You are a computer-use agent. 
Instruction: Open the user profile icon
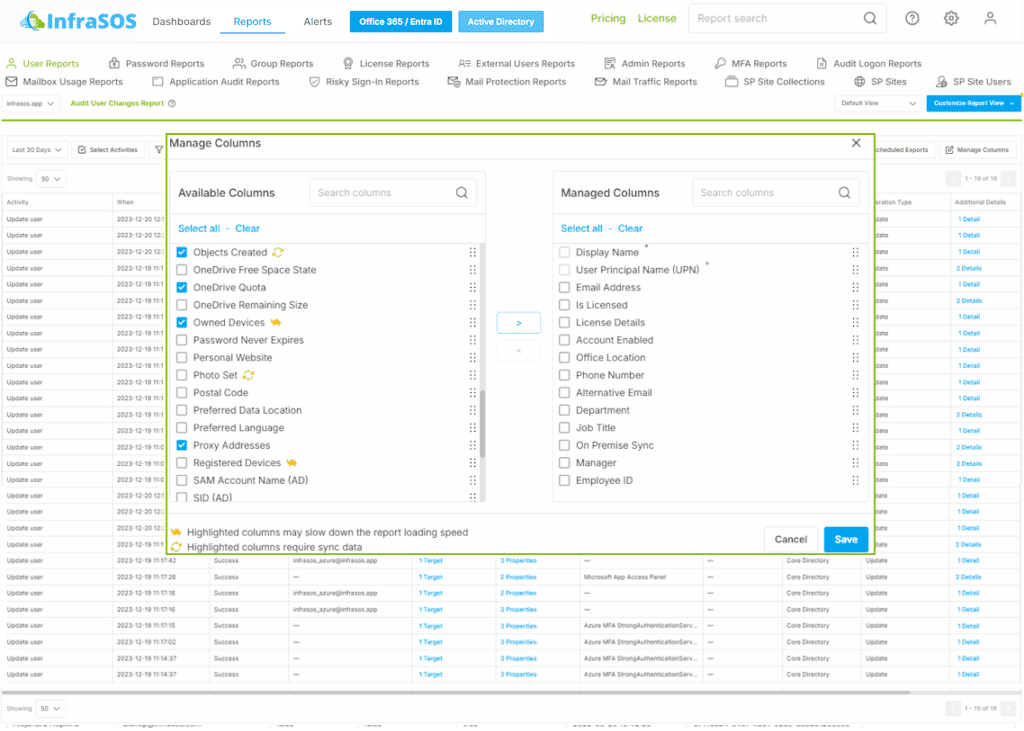click(x=990, y=18)
